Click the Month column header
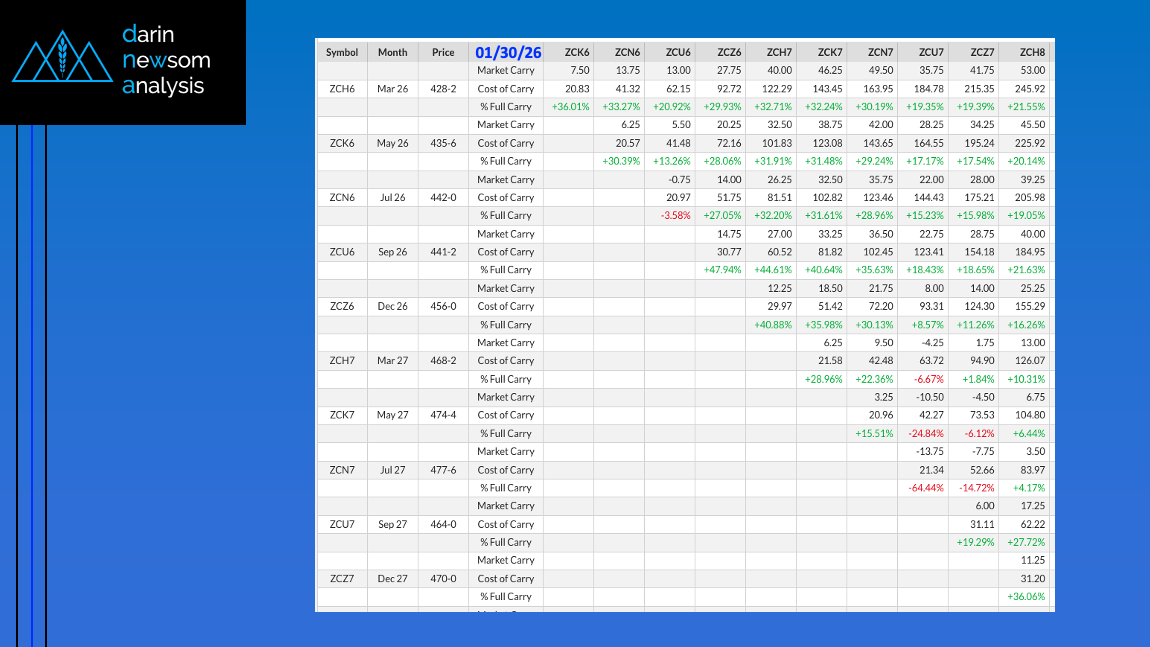1150x647 pixels. (393, 52)
